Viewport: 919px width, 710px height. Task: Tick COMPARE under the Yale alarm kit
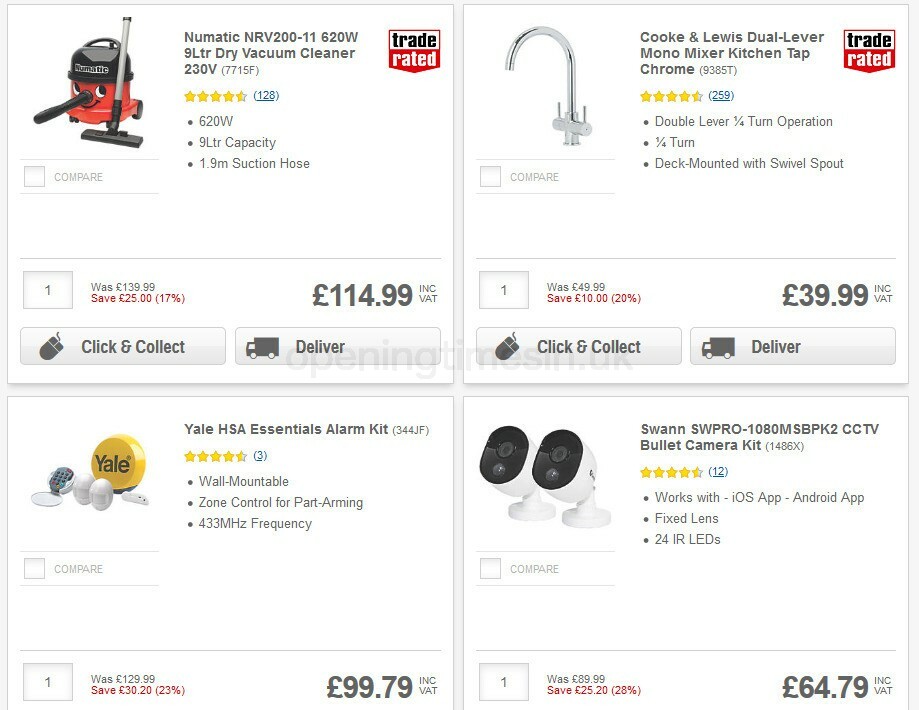pos(34,568)
